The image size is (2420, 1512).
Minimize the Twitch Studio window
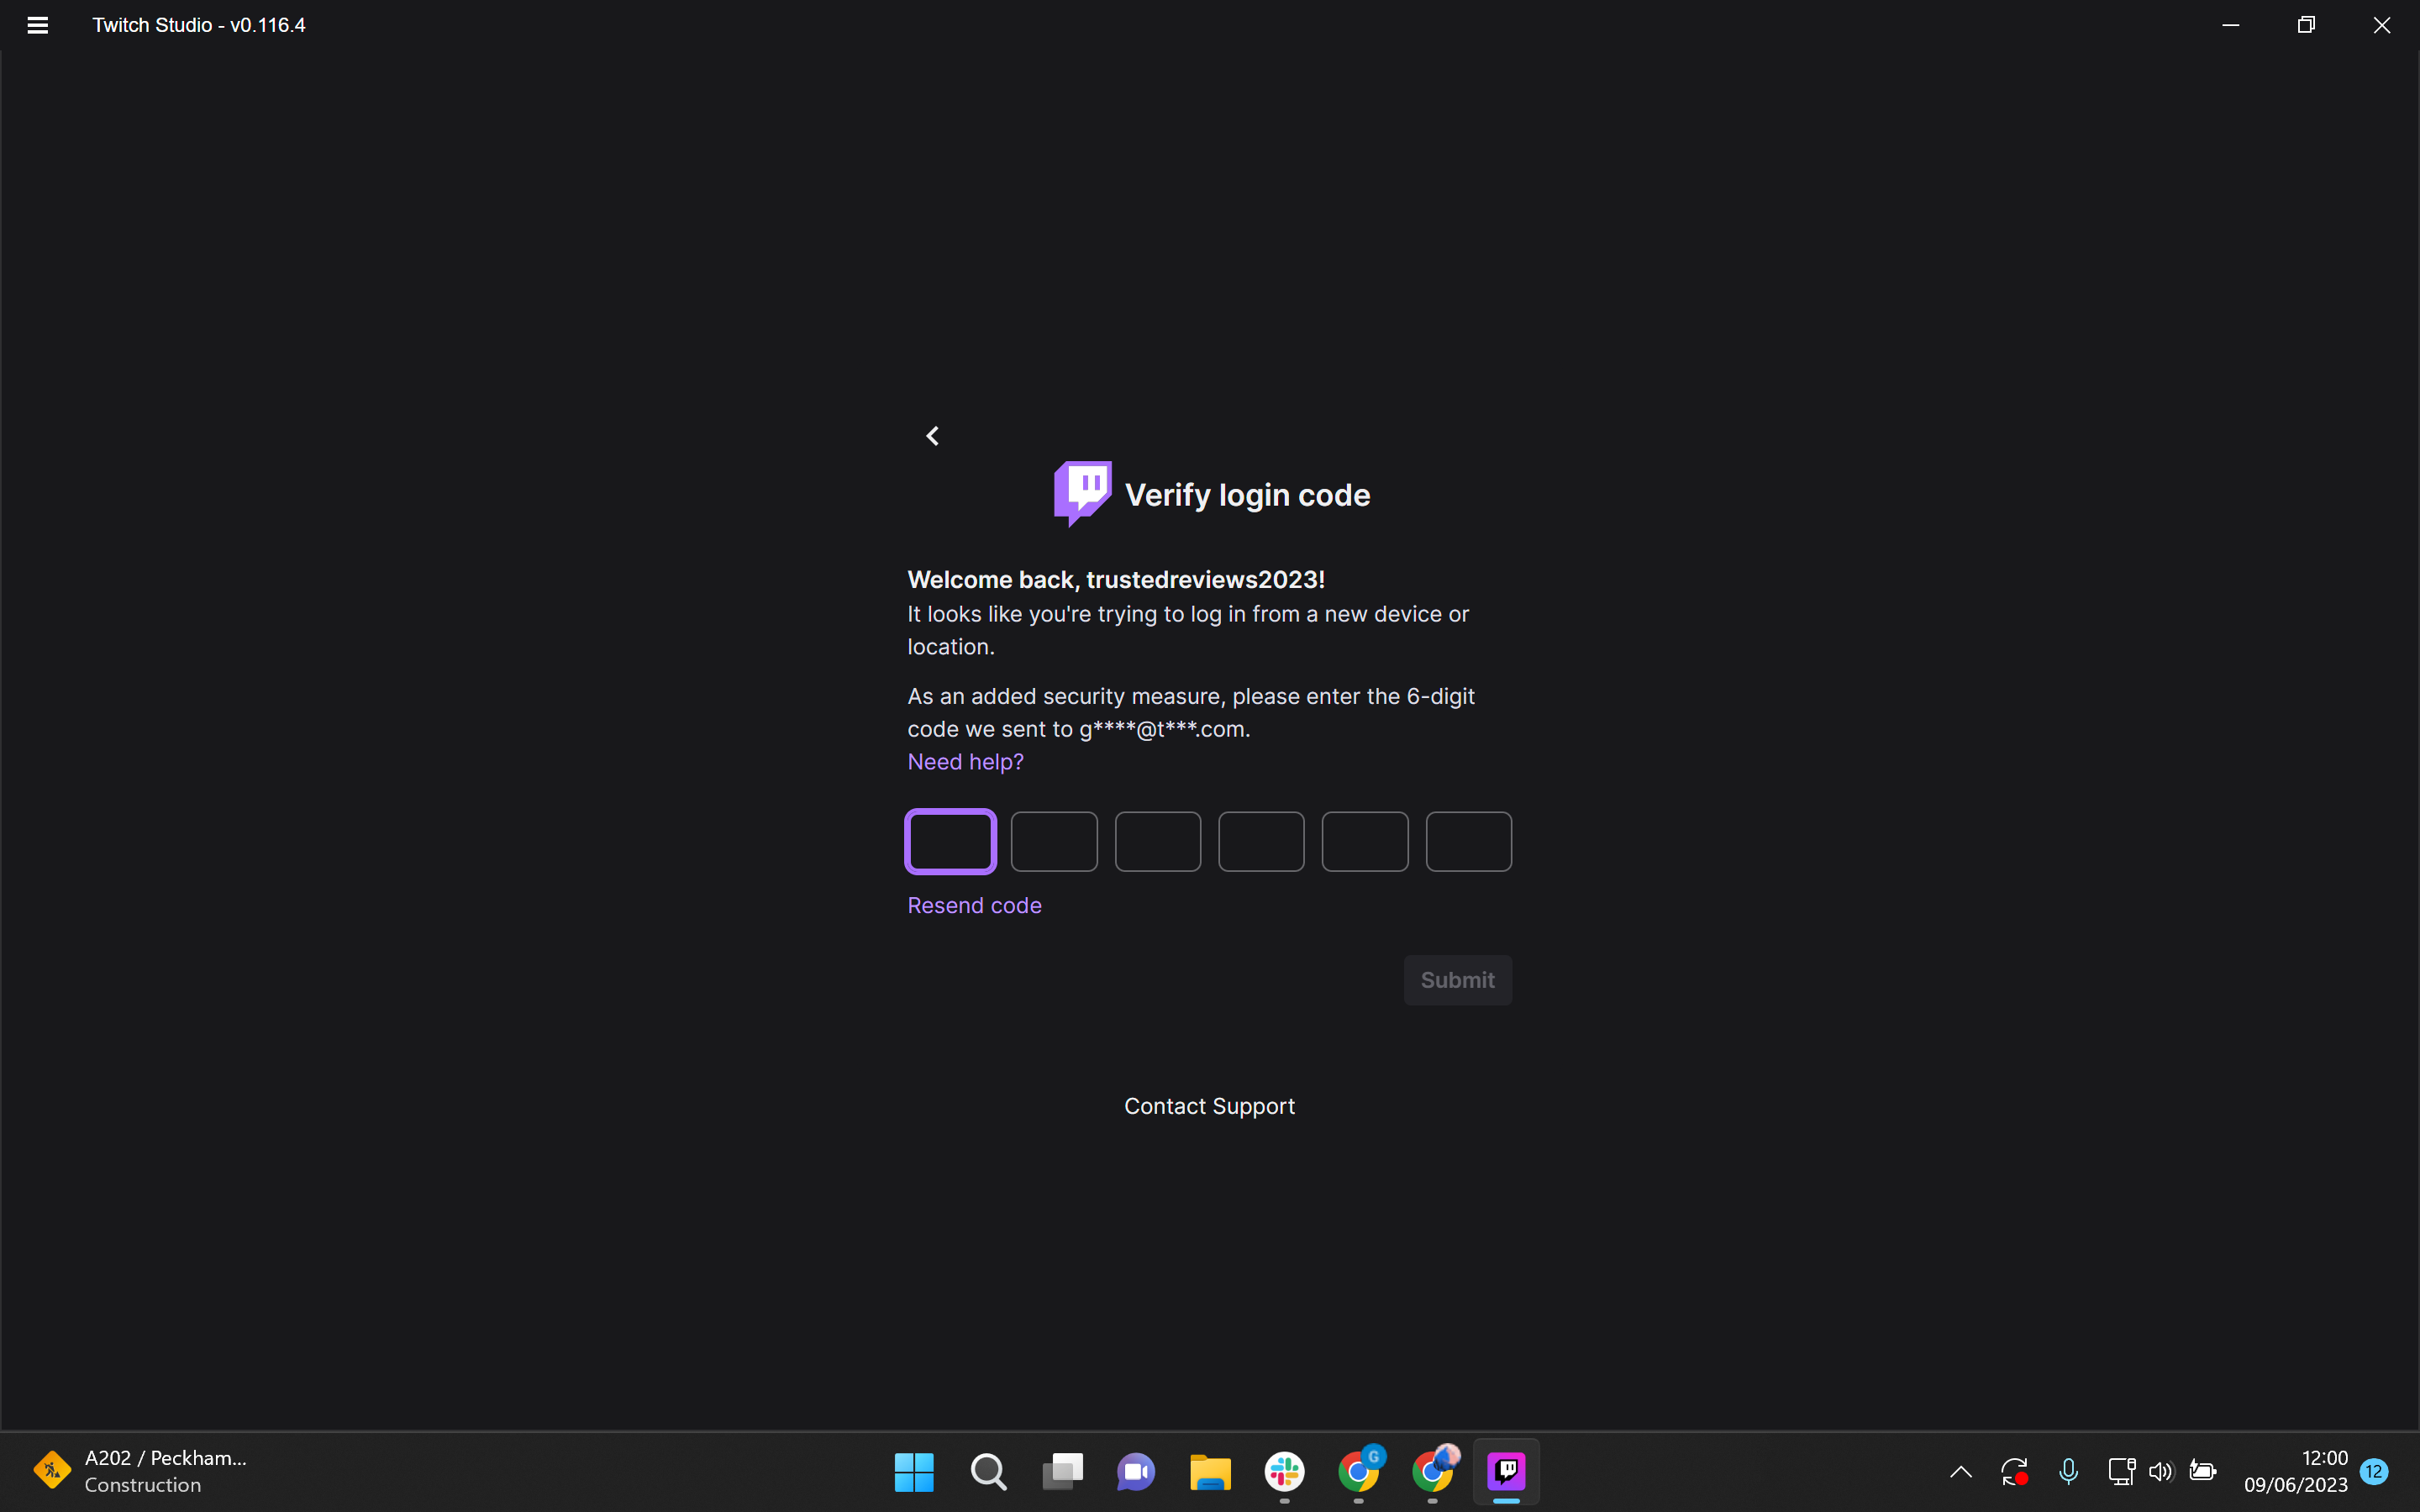coord(2230,25)
